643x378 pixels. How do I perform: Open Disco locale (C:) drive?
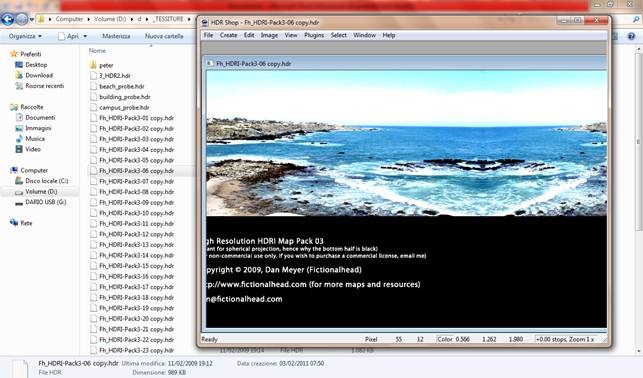click(47, 181)
